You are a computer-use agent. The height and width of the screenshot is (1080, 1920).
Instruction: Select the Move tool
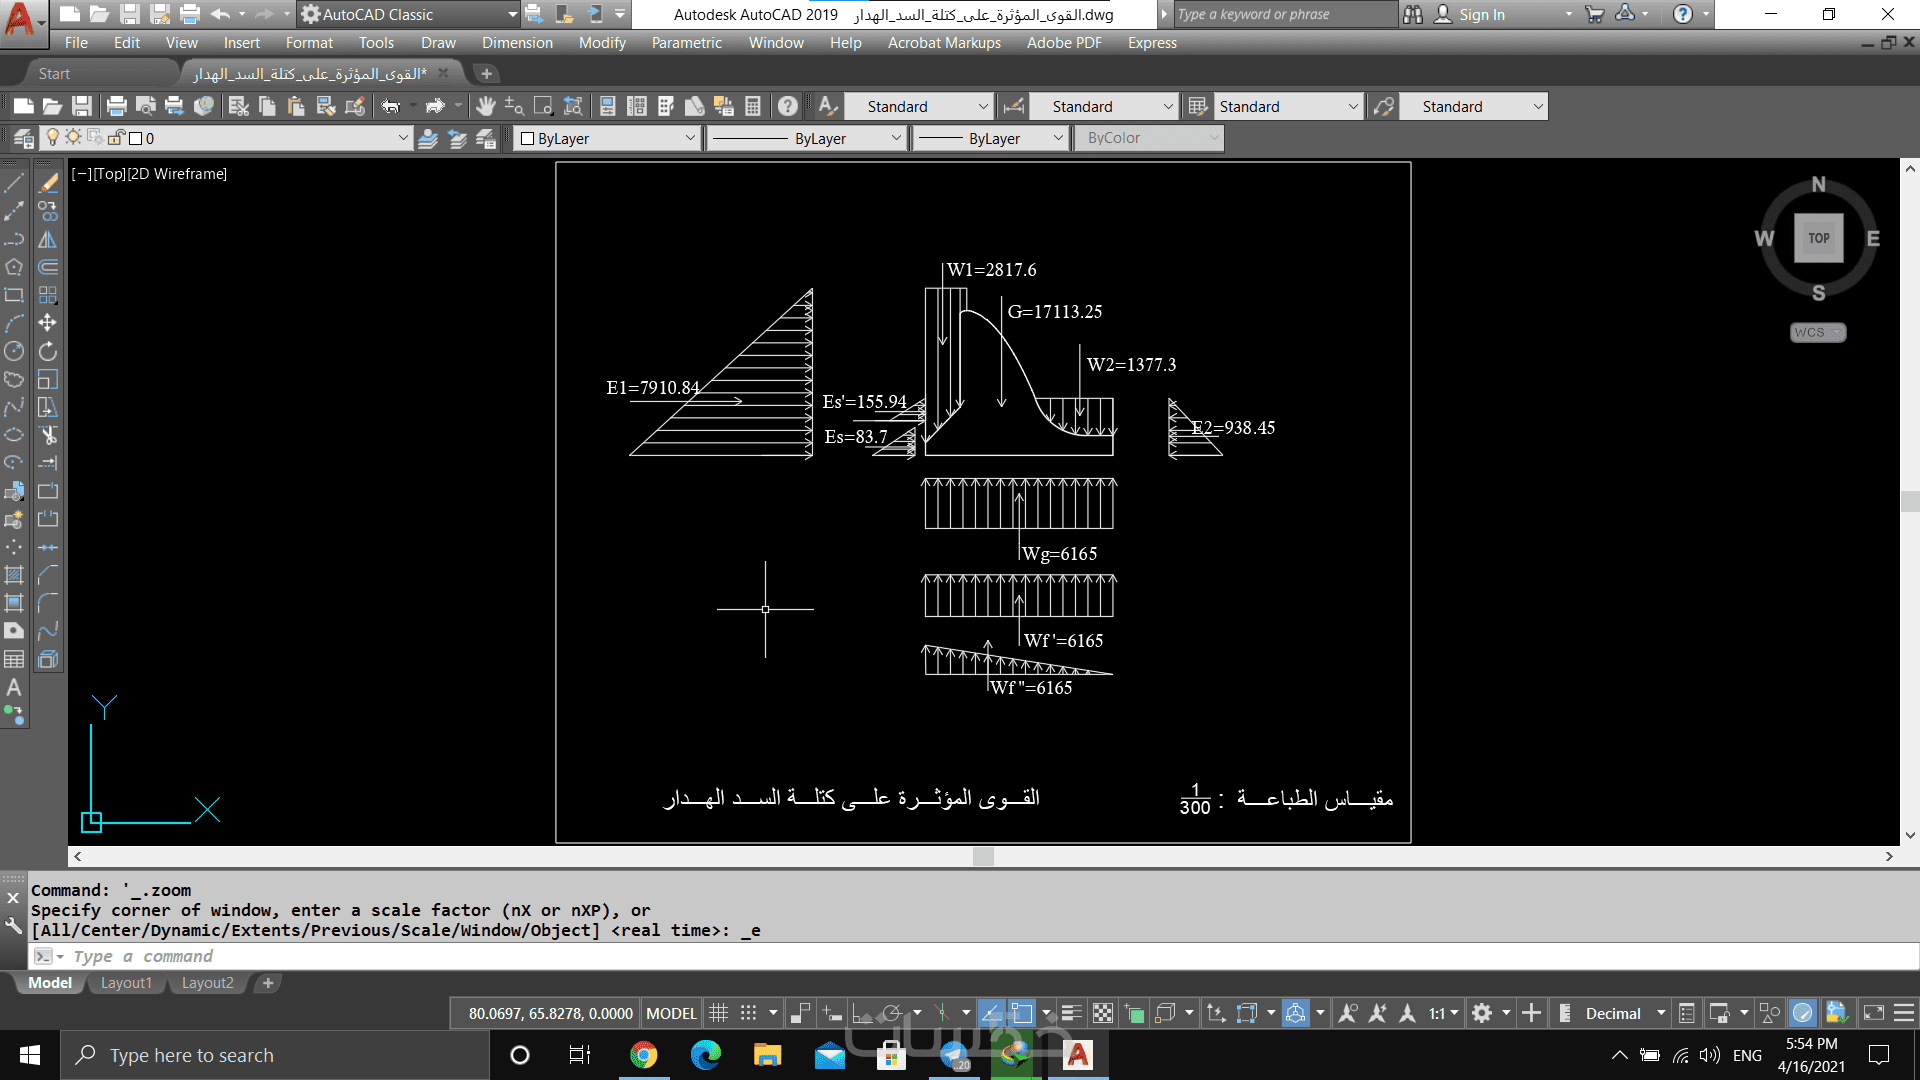(48, 323)
